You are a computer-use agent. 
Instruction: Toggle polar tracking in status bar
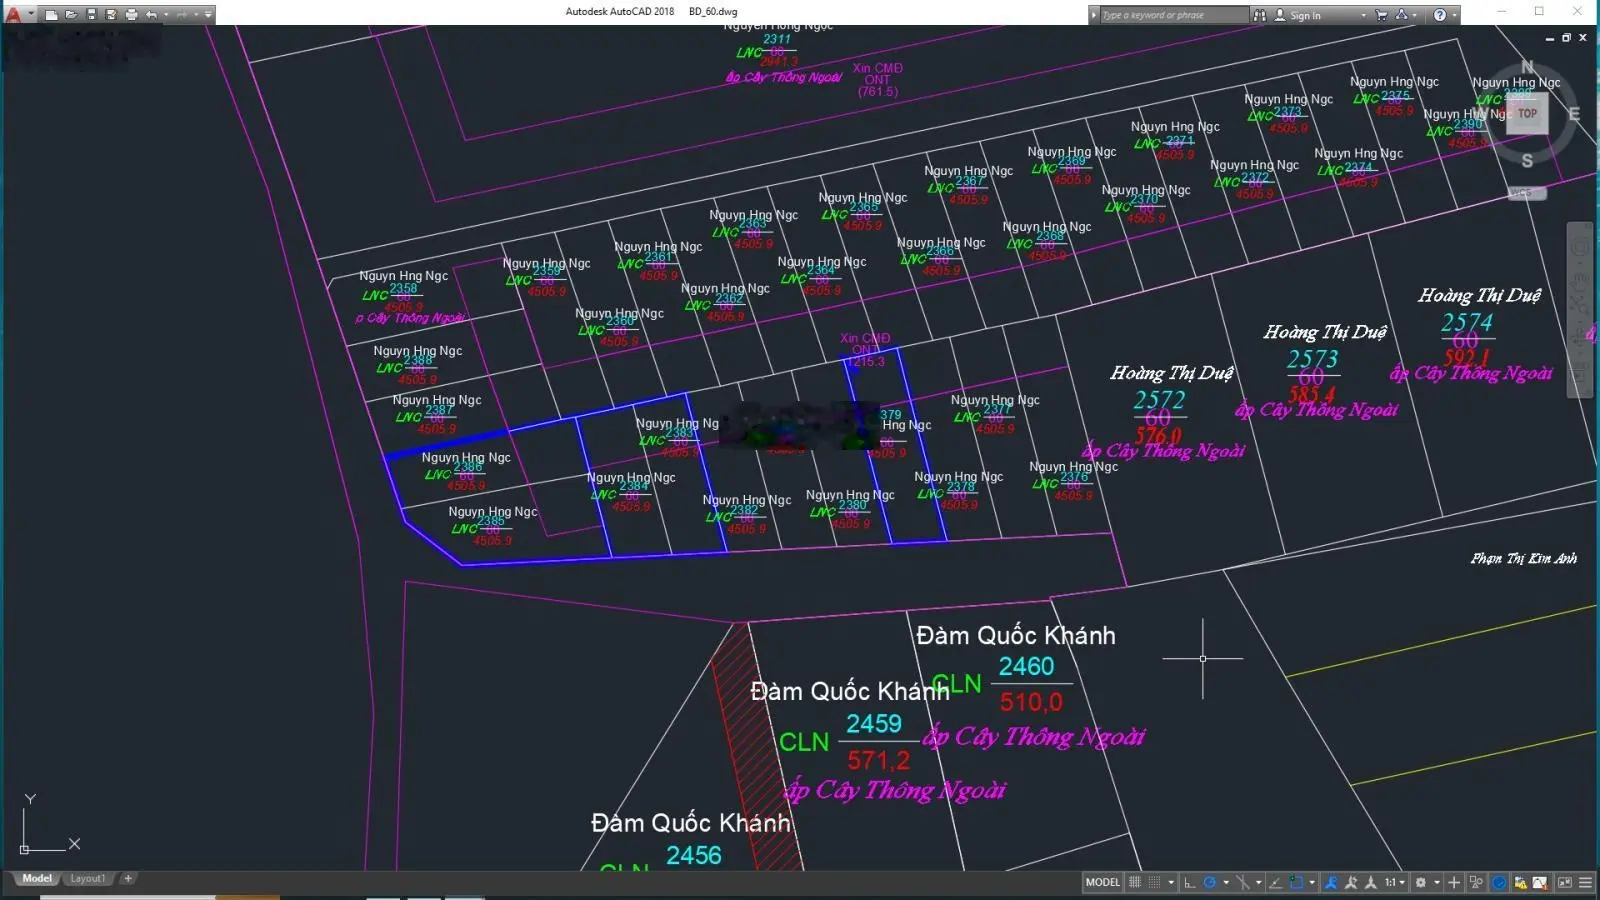coord(1210,882)
